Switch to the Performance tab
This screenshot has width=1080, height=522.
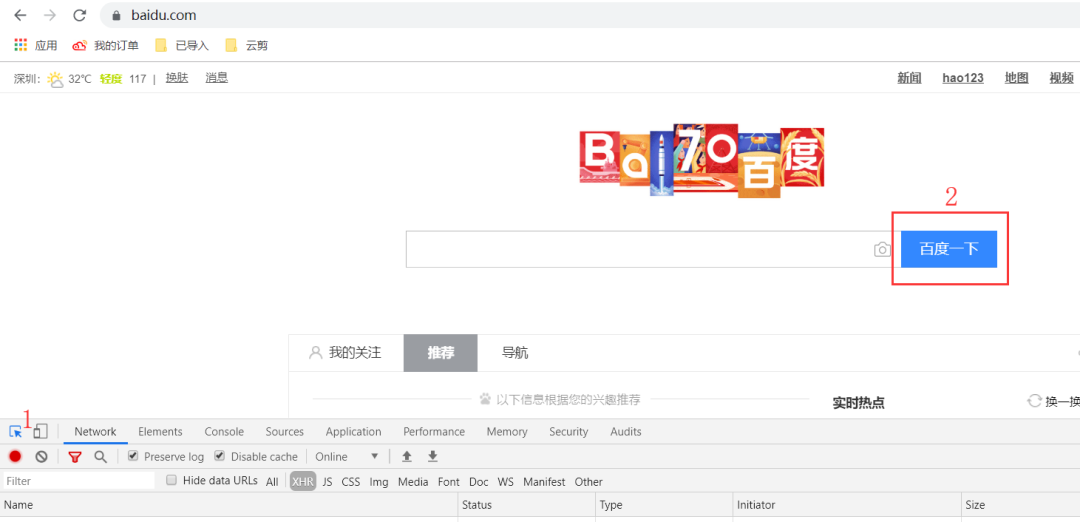pyautogui.click(x=434, y=432)
